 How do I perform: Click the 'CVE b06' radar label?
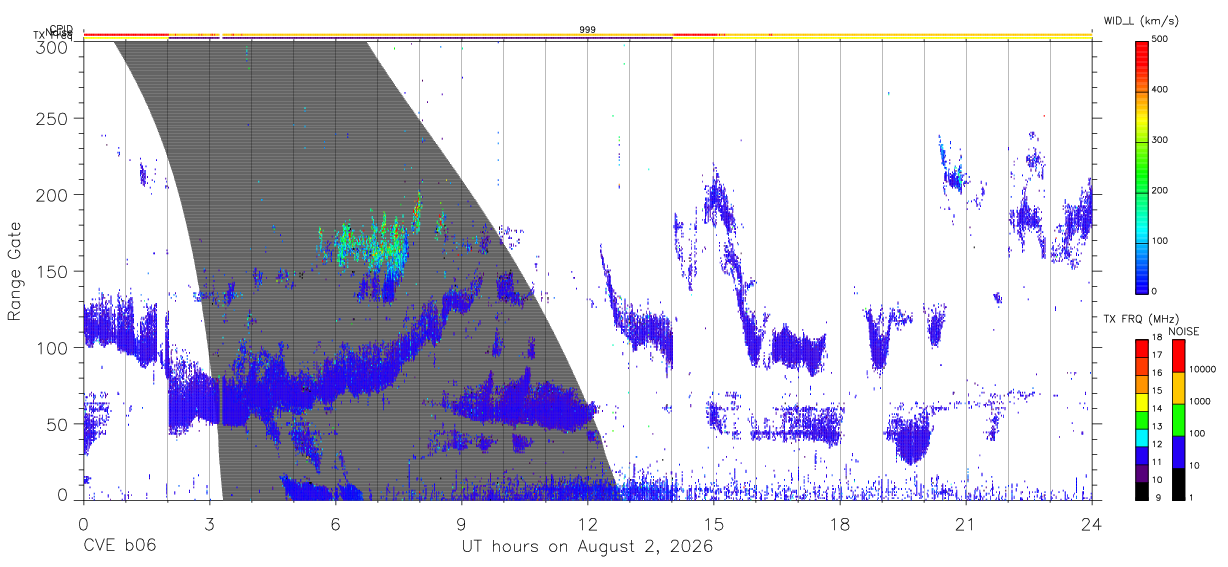point(120,547)
